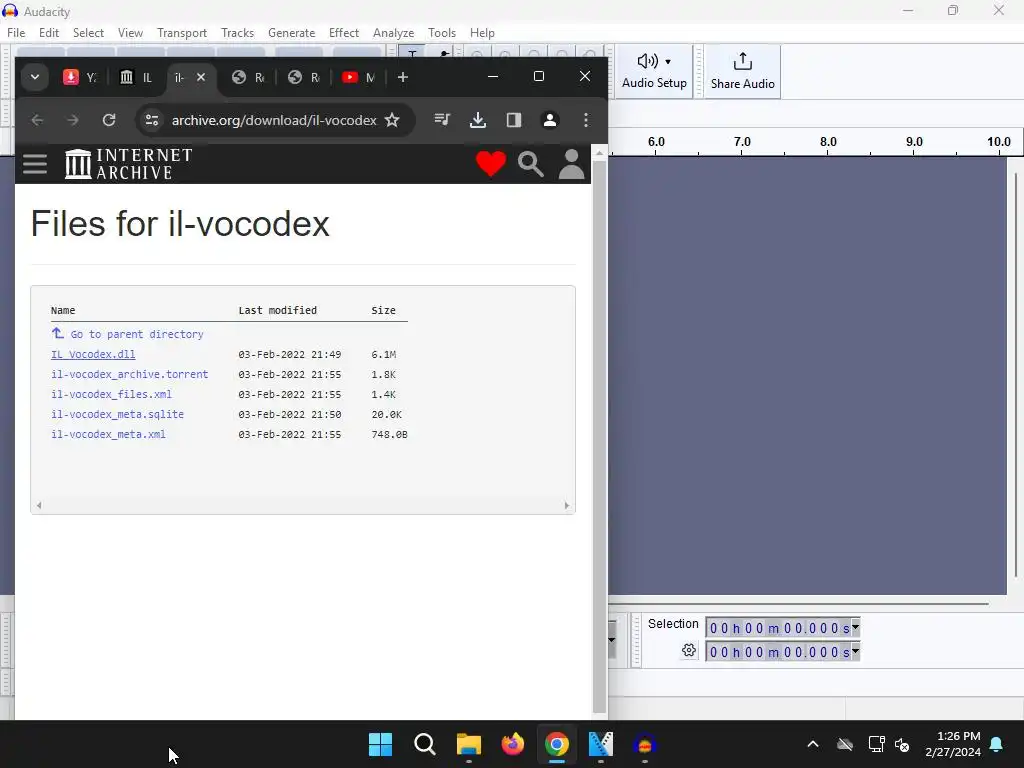Open File Explorer from taskbar
1024x768 pixels.
[468, 744]
